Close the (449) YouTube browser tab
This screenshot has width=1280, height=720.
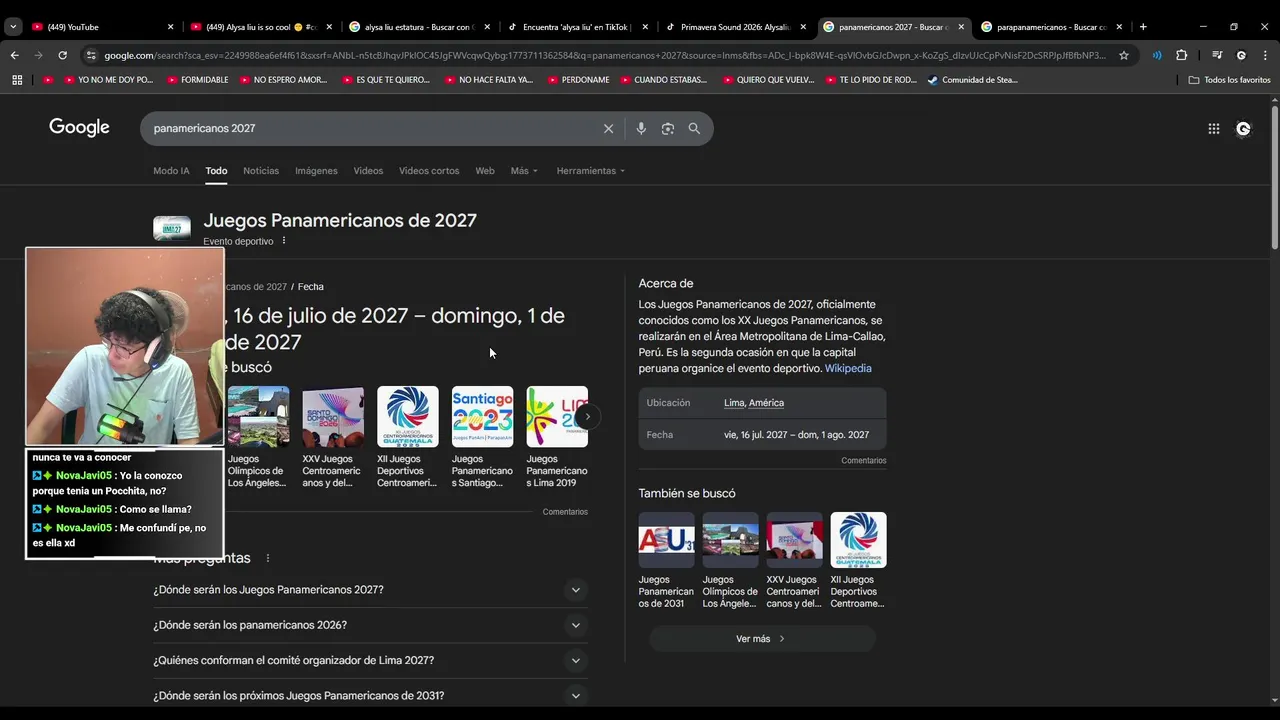(x=170, y=27)
